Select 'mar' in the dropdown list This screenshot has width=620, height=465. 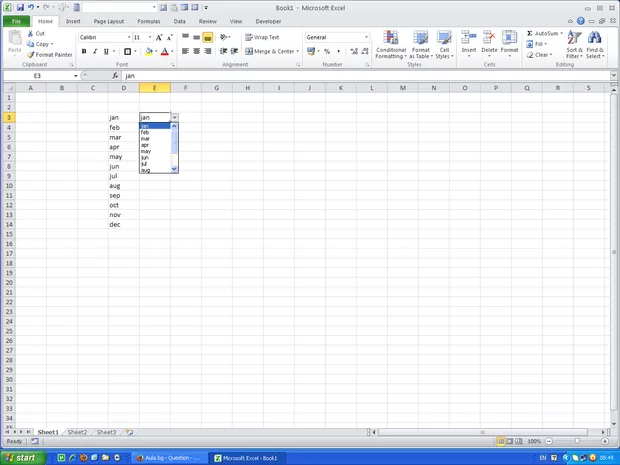coord(145,138)
